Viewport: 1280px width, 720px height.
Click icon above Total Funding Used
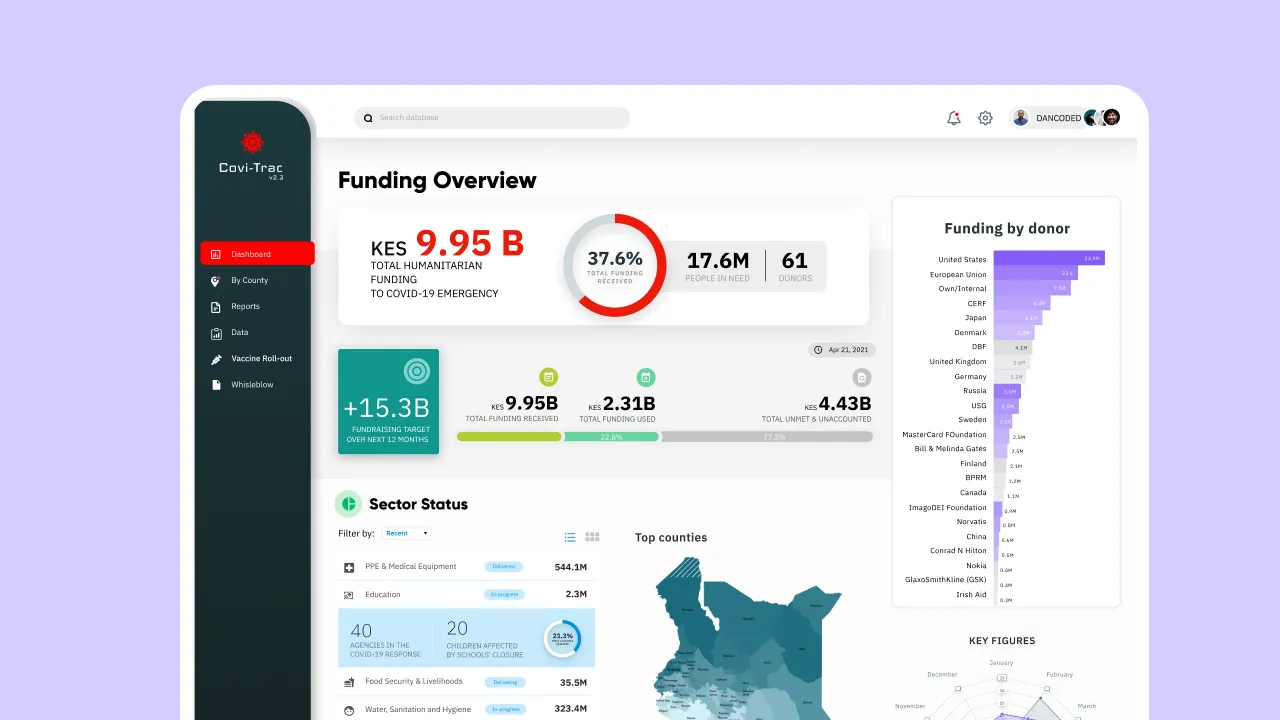click(x=646, y=377)
